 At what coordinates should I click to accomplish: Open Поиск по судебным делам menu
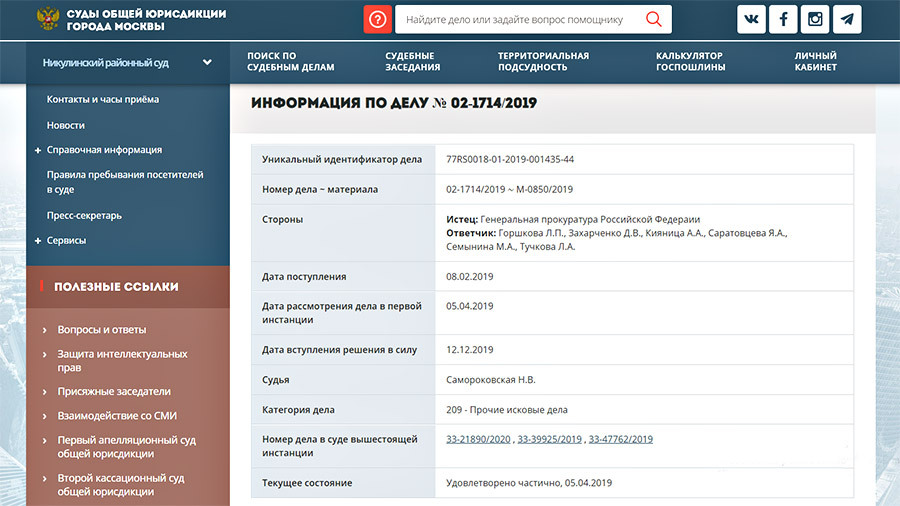pyautogui.click(x=290, y=62)
